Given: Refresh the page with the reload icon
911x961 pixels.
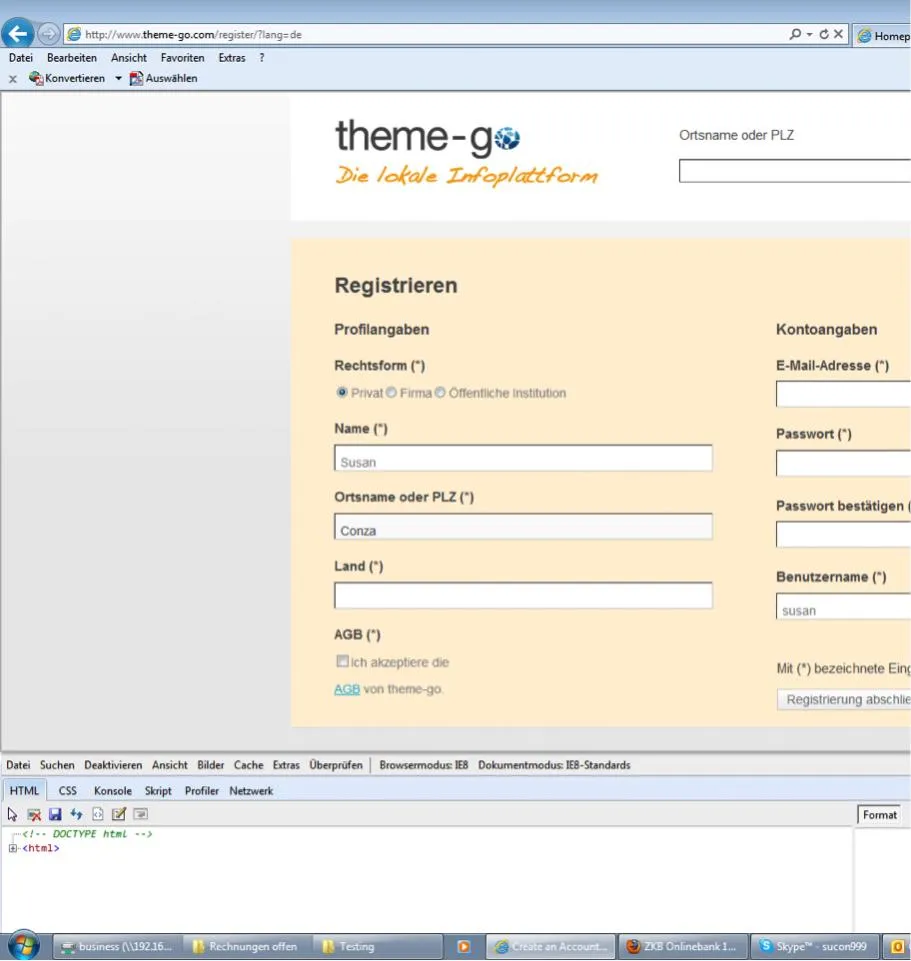Looking at the screenshot, I should pyautogui.click(x=824, y=34).
